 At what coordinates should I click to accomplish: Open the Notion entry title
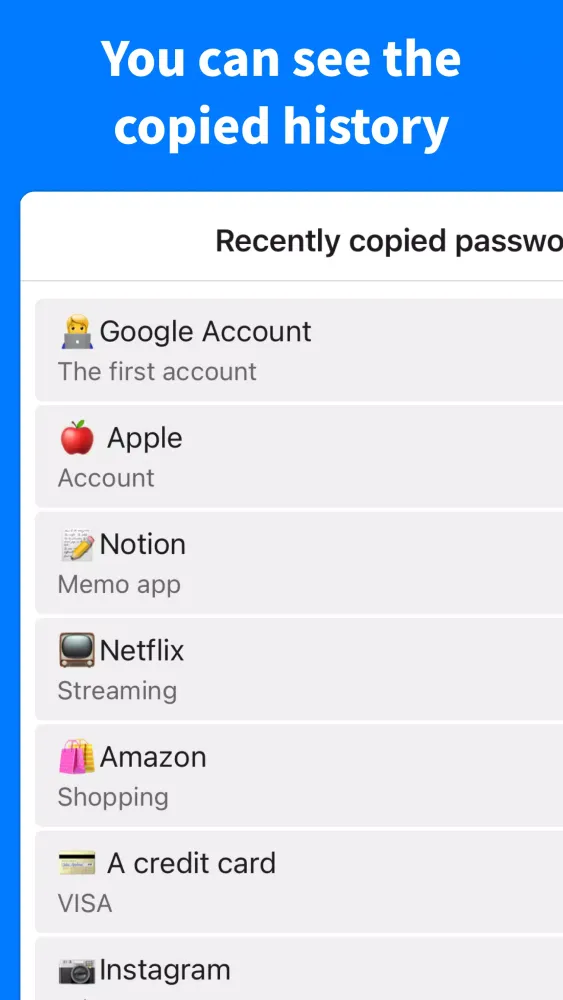[143, 545]
